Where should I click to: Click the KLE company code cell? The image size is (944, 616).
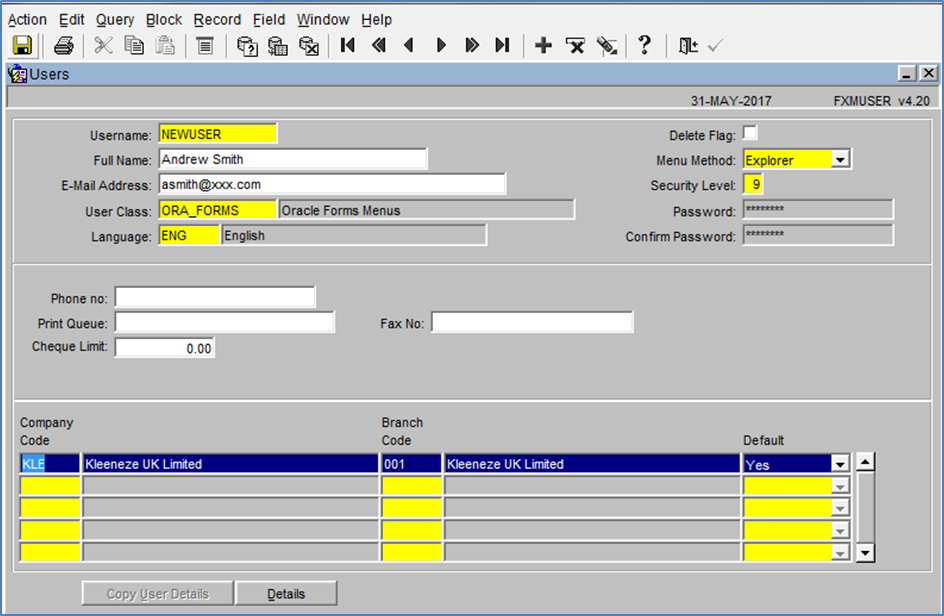coord(50,464)
